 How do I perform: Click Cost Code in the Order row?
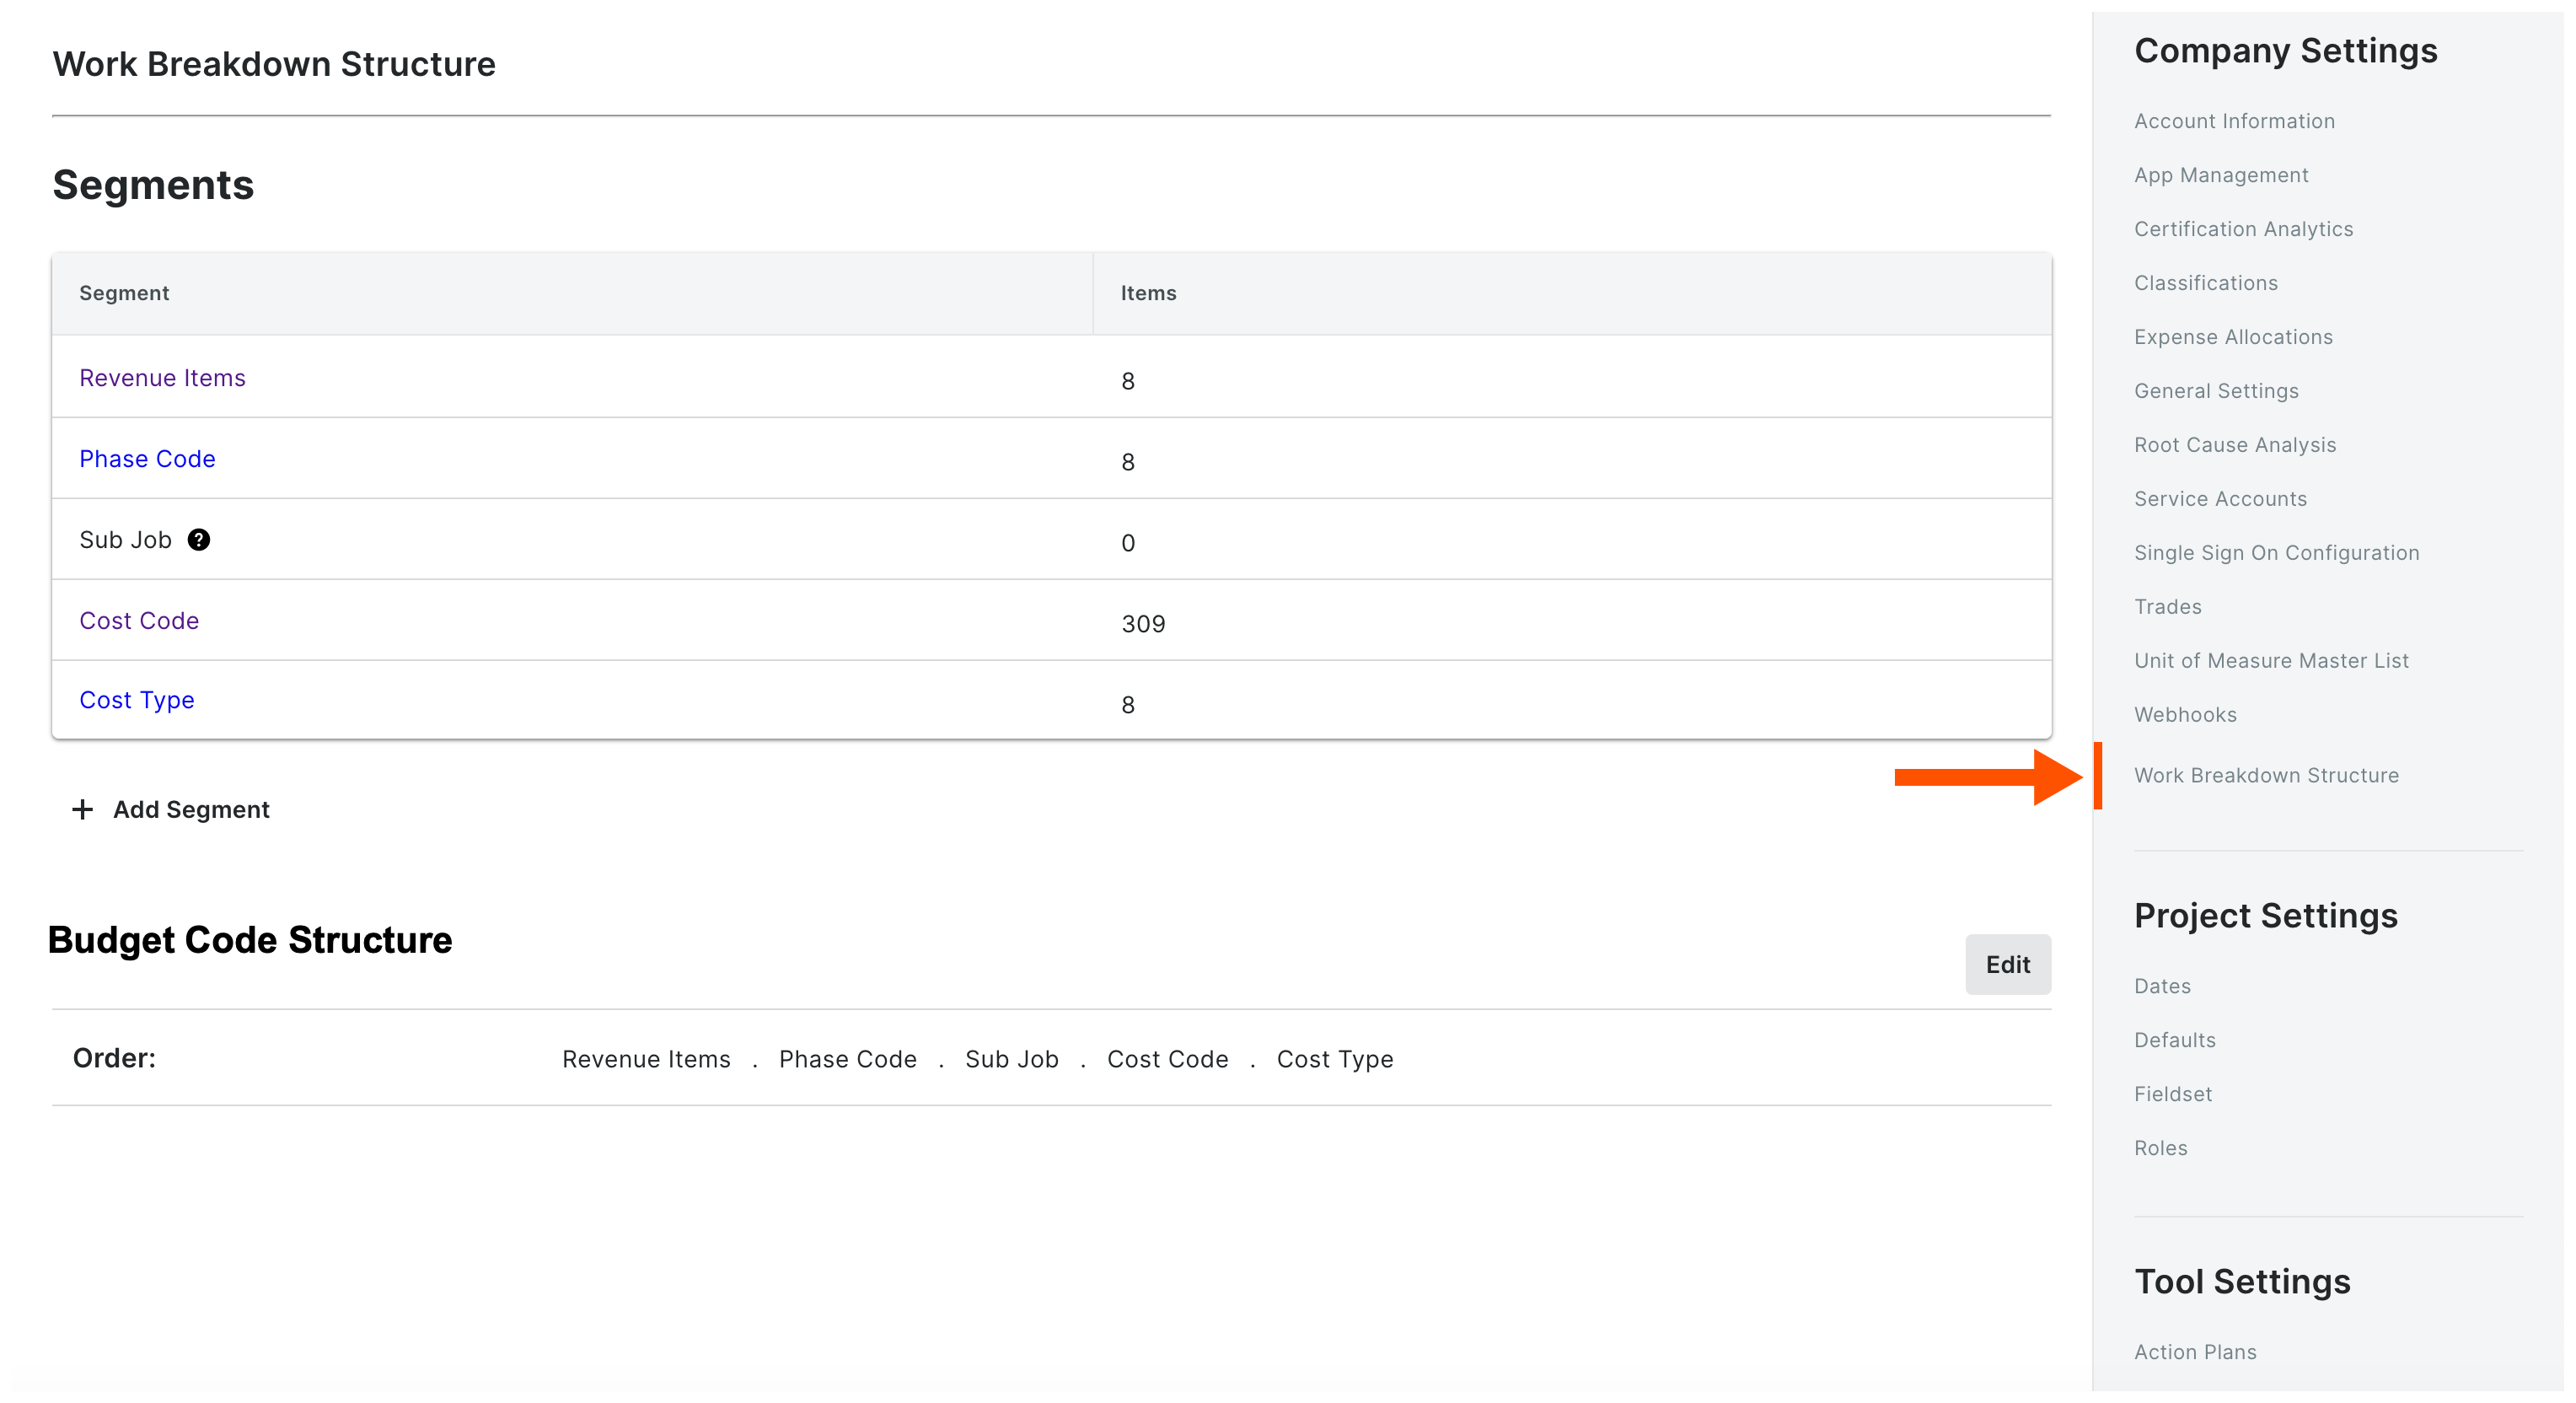click(1168, 1059)
